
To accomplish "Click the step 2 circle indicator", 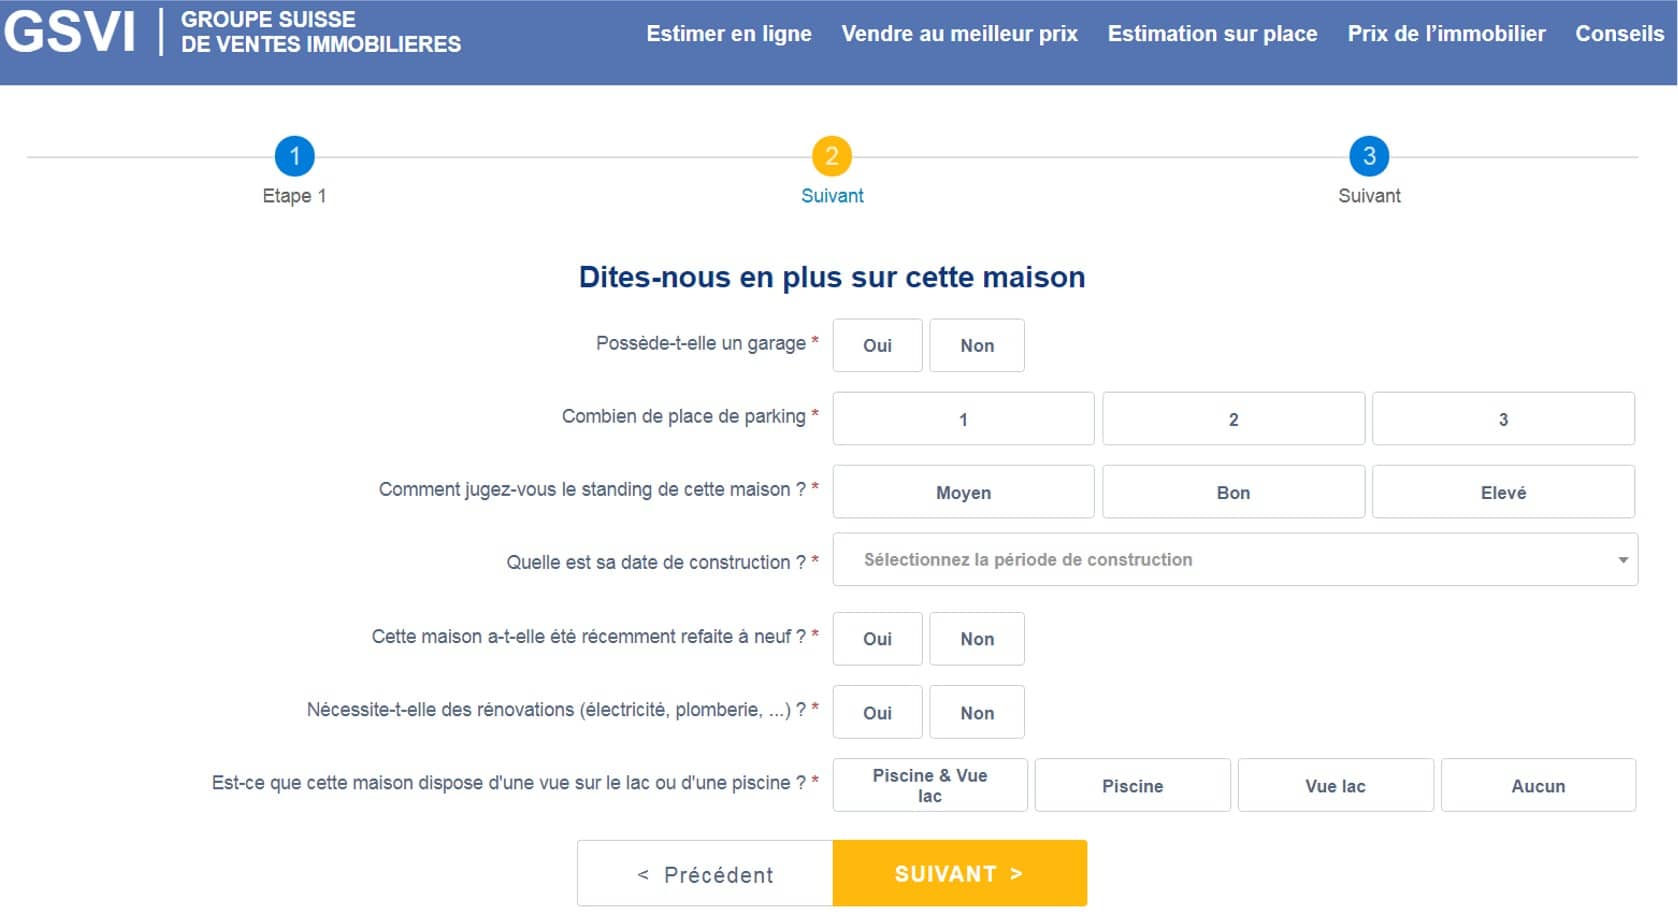I will [x=831, y=156].
